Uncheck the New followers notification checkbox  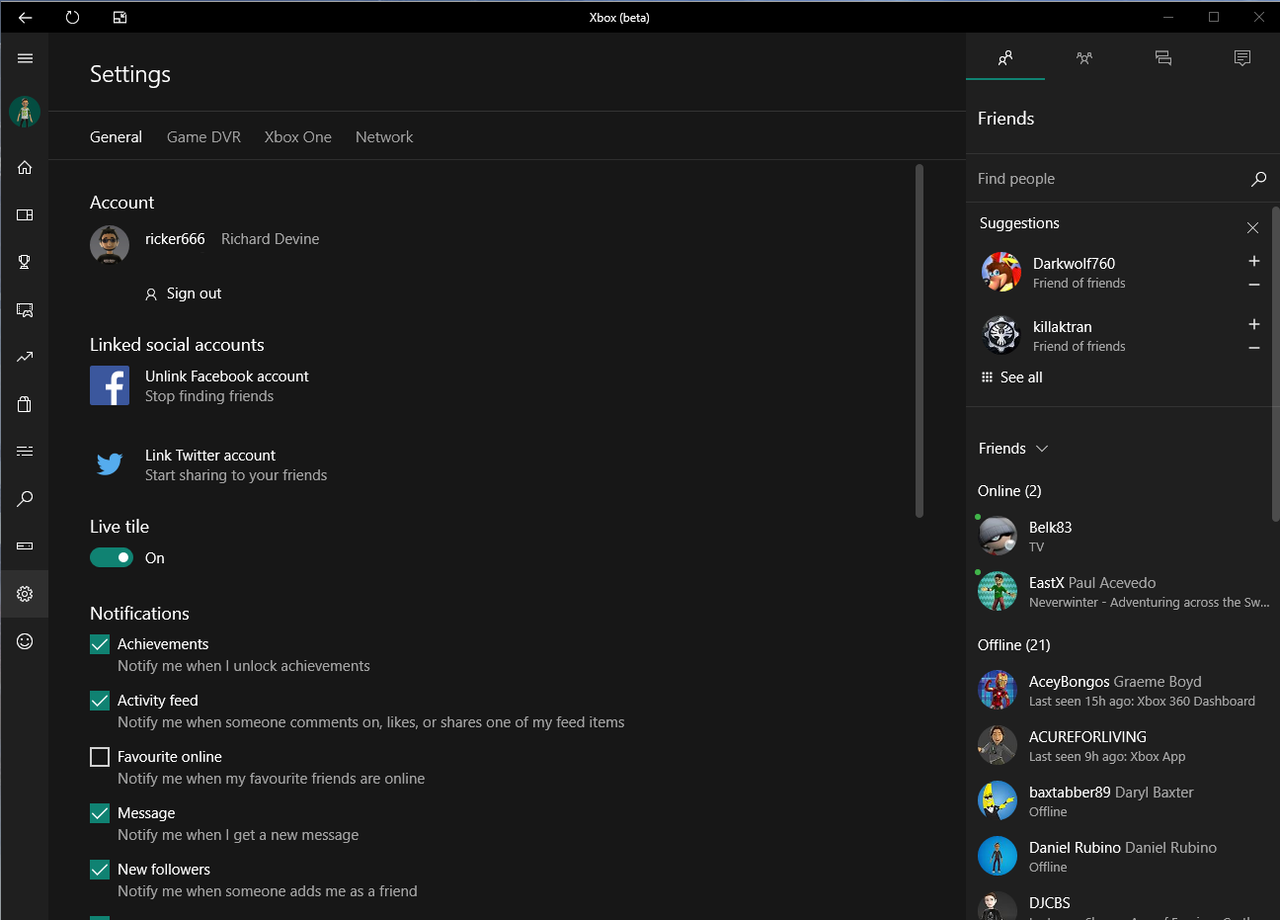coord(99,870)
